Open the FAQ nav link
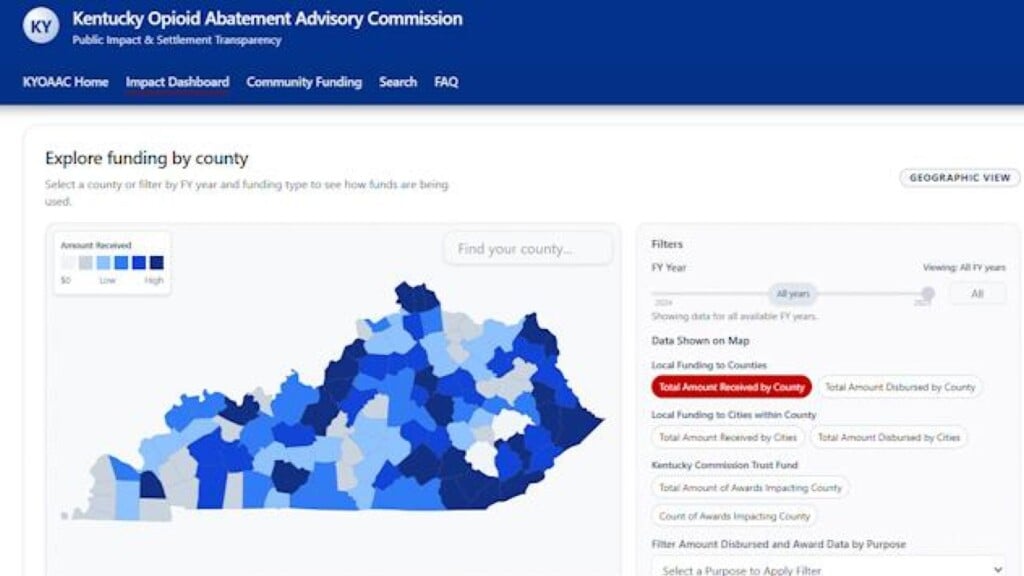 446,82
